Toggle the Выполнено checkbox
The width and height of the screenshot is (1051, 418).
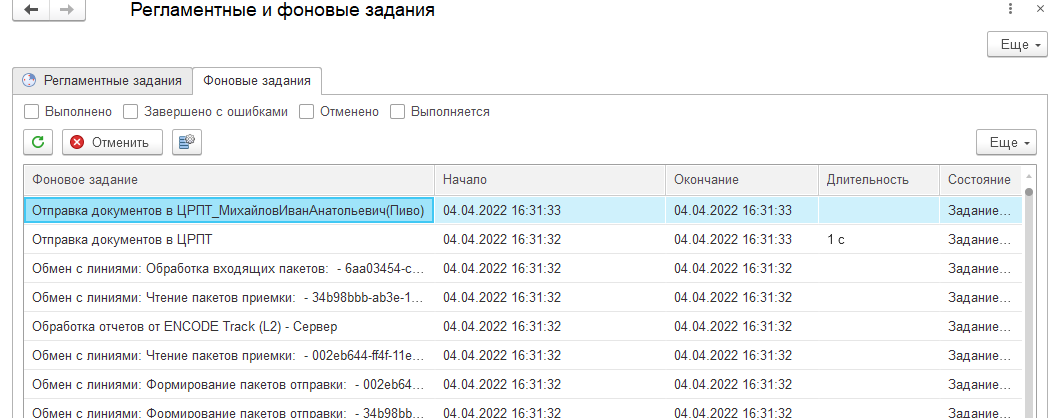click(x=32, y=112)
